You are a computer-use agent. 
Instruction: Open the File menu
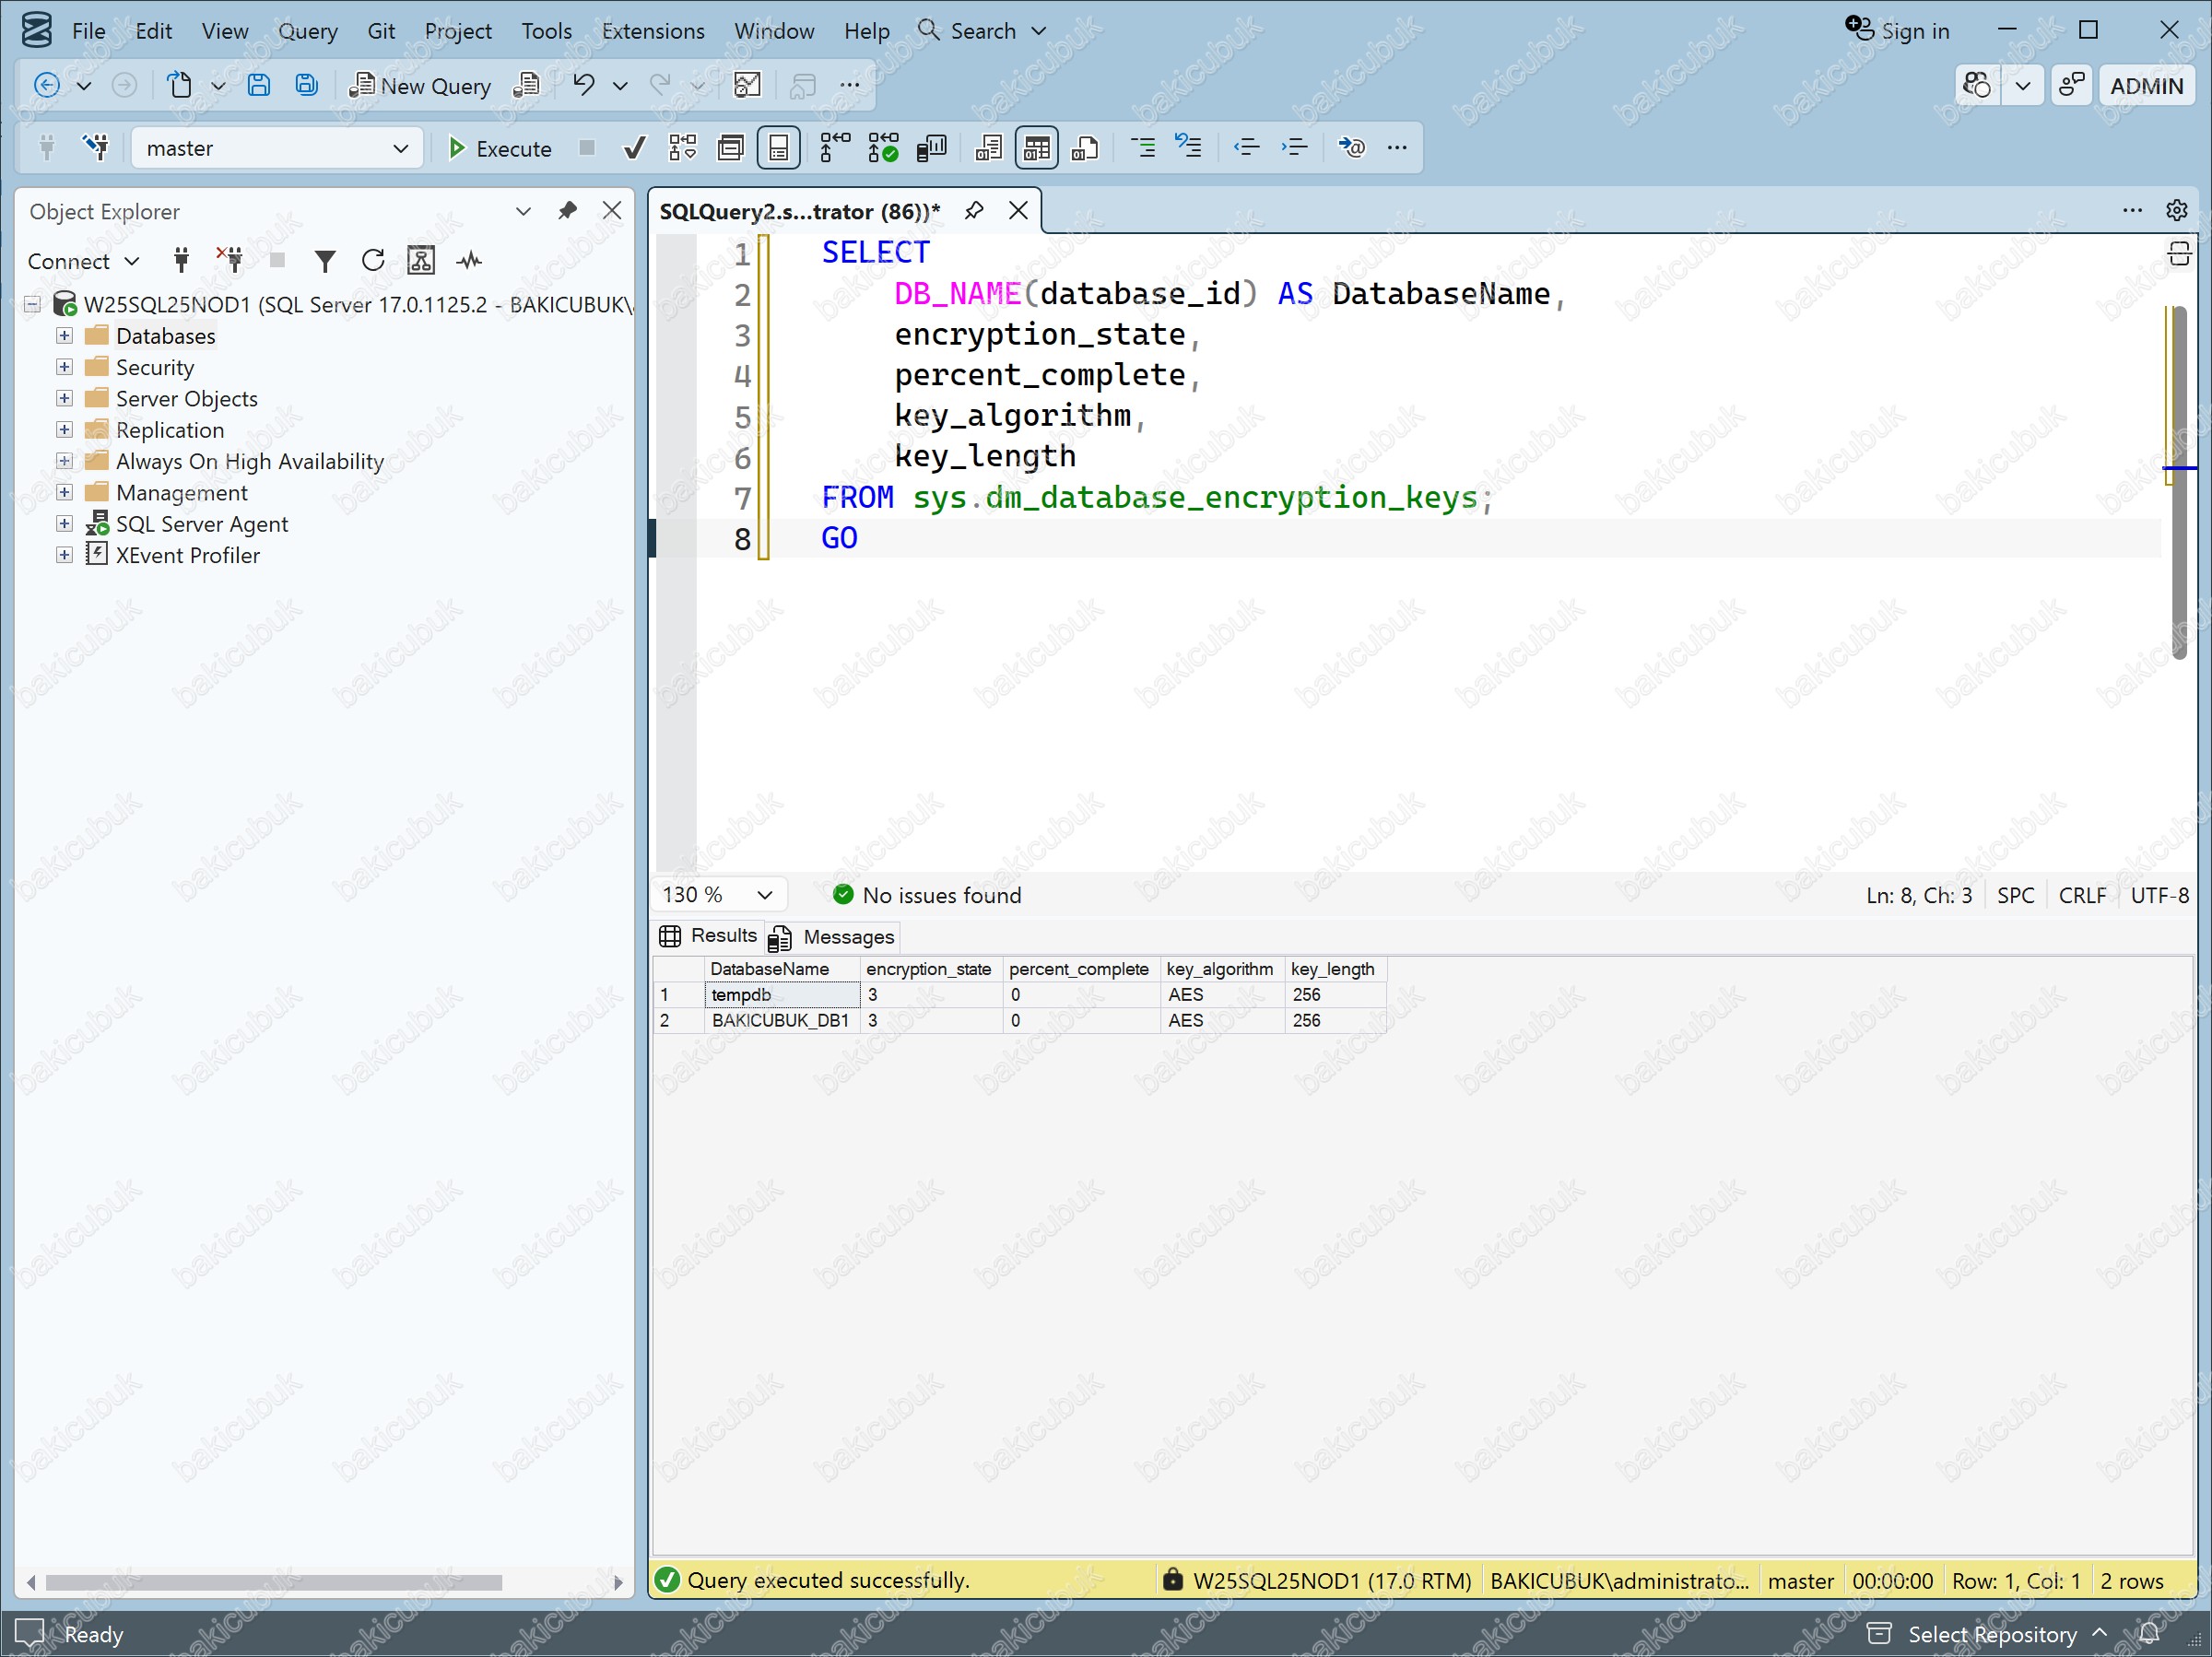coord(88,30)
